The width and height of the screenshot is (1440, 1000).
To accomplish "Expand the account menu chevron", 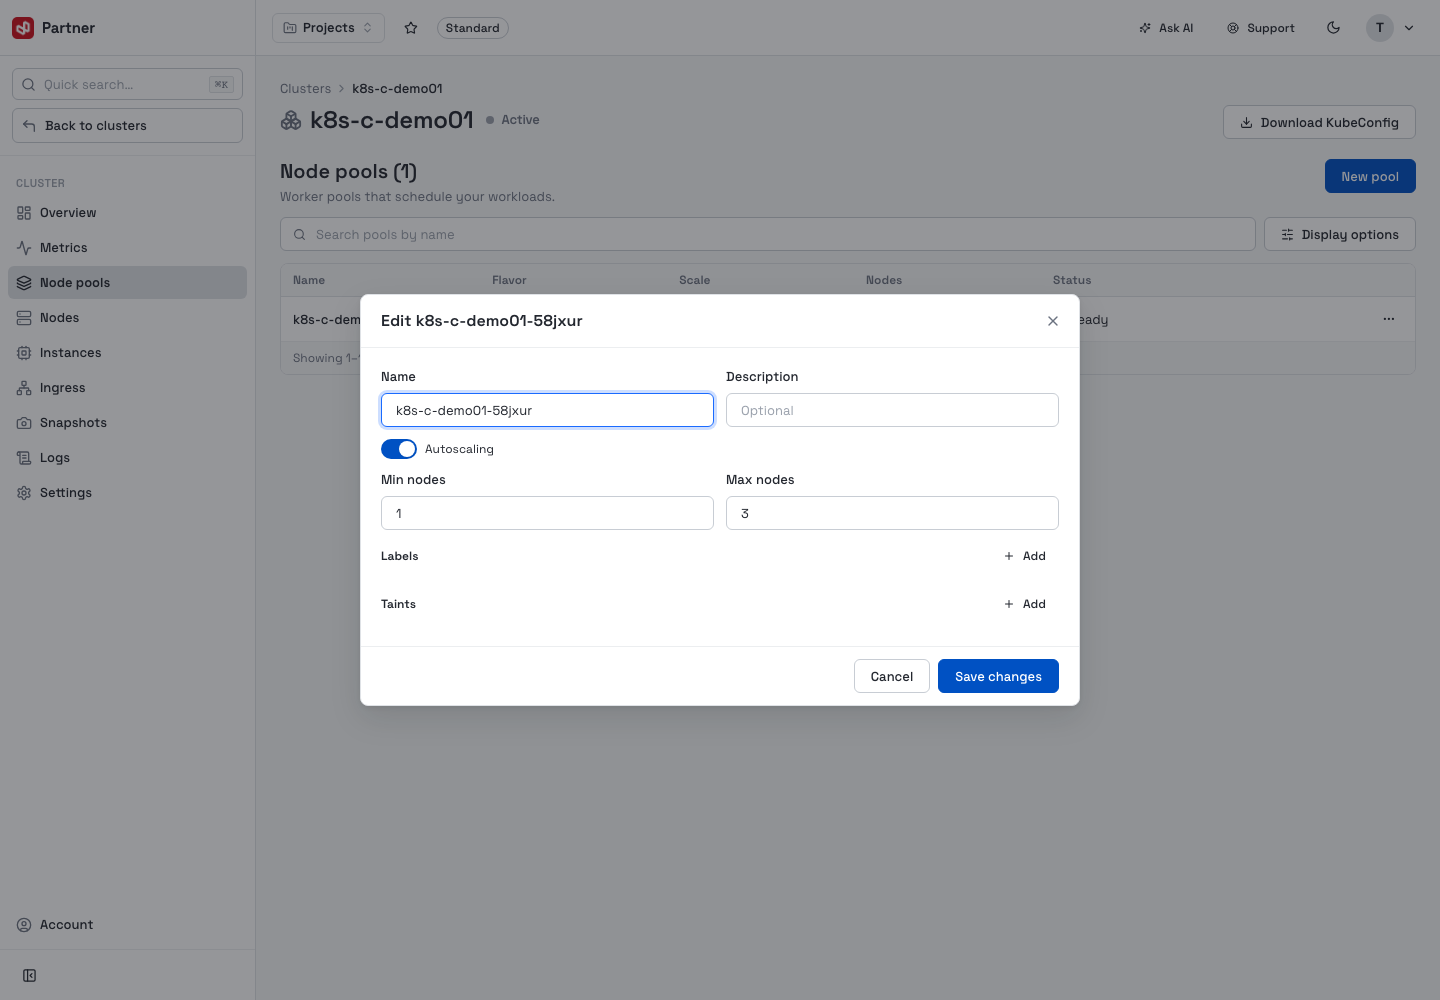I will pos(1409,28).
